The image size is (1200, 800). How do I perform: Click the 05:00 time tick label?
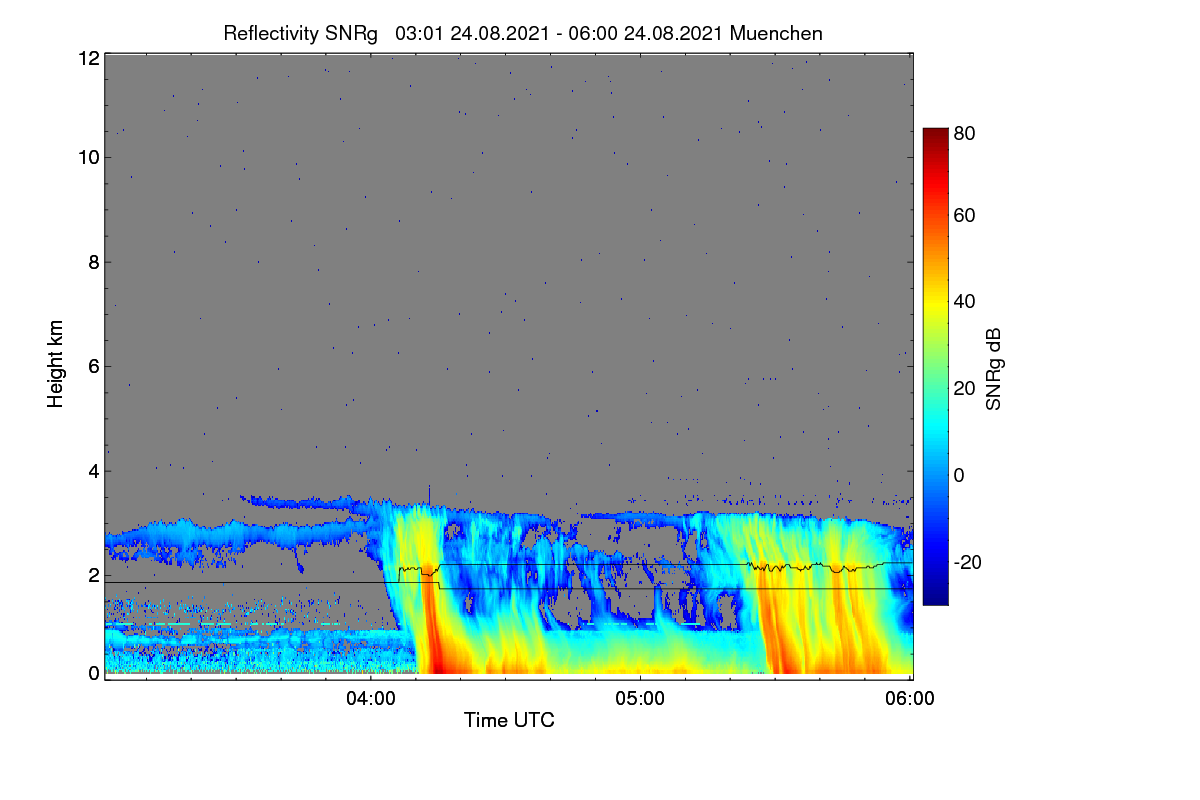point(640,699)
